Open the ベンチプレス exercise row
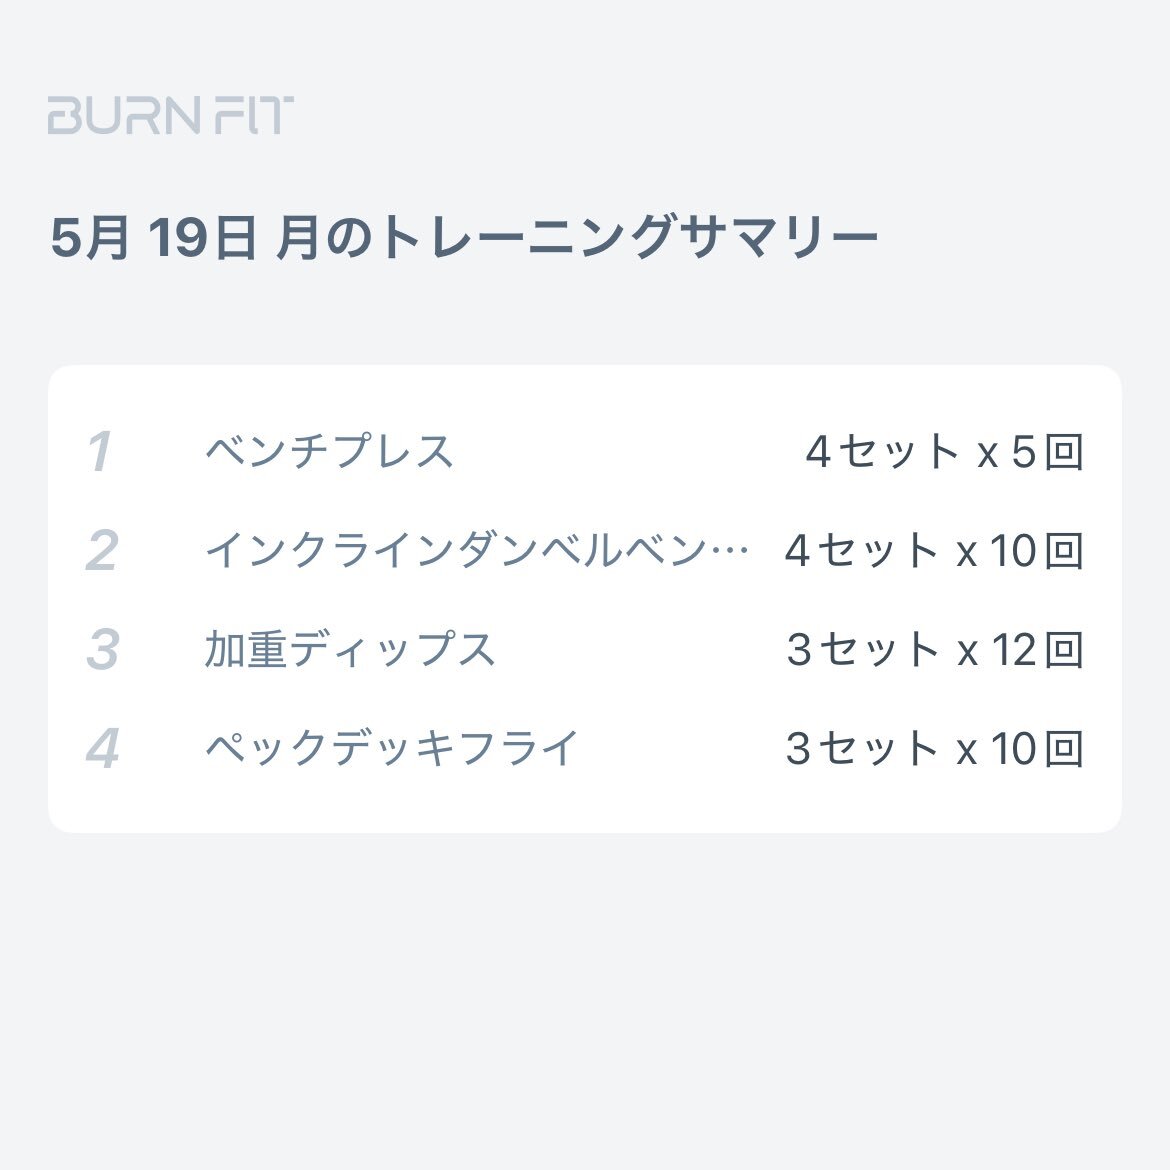 tap(585, 451)
